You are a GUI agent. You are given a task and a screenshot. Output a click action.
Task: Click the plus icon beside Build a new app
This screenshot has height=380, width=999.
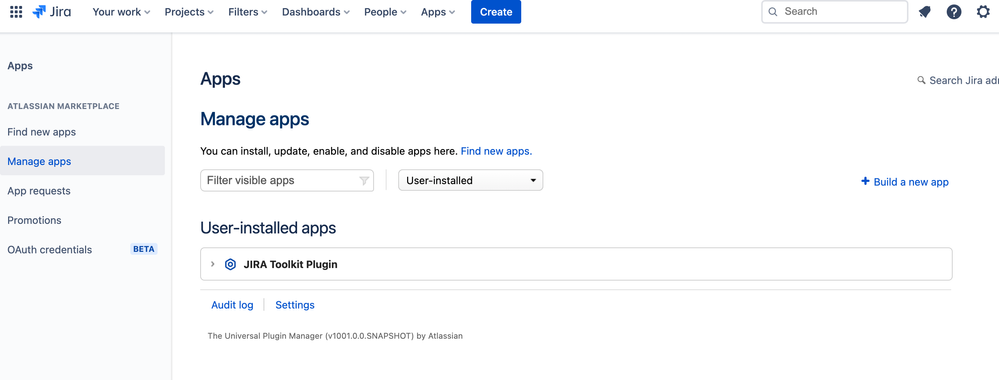coord(865,181)
